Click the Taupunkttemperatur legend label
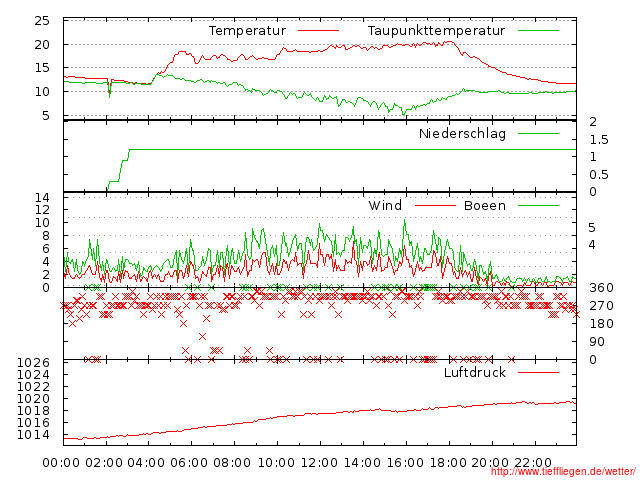 [x=436, y=31]
